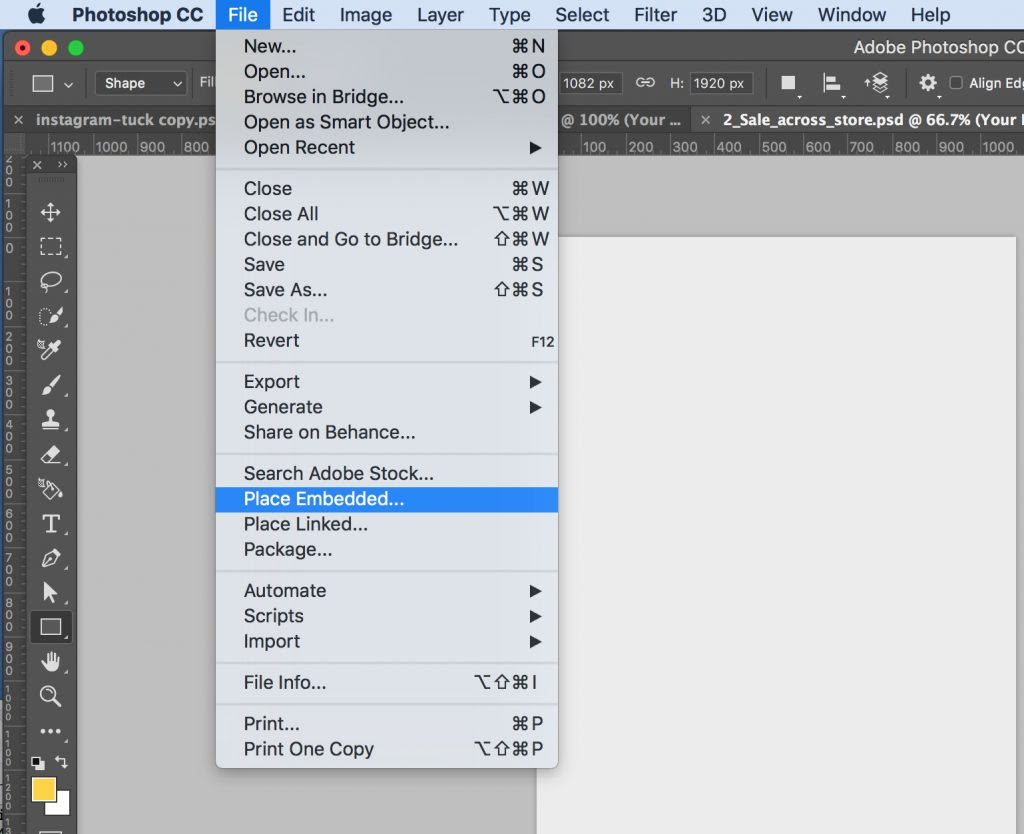
Task: Select the Path Selection tool
Action: pos(50,592)
